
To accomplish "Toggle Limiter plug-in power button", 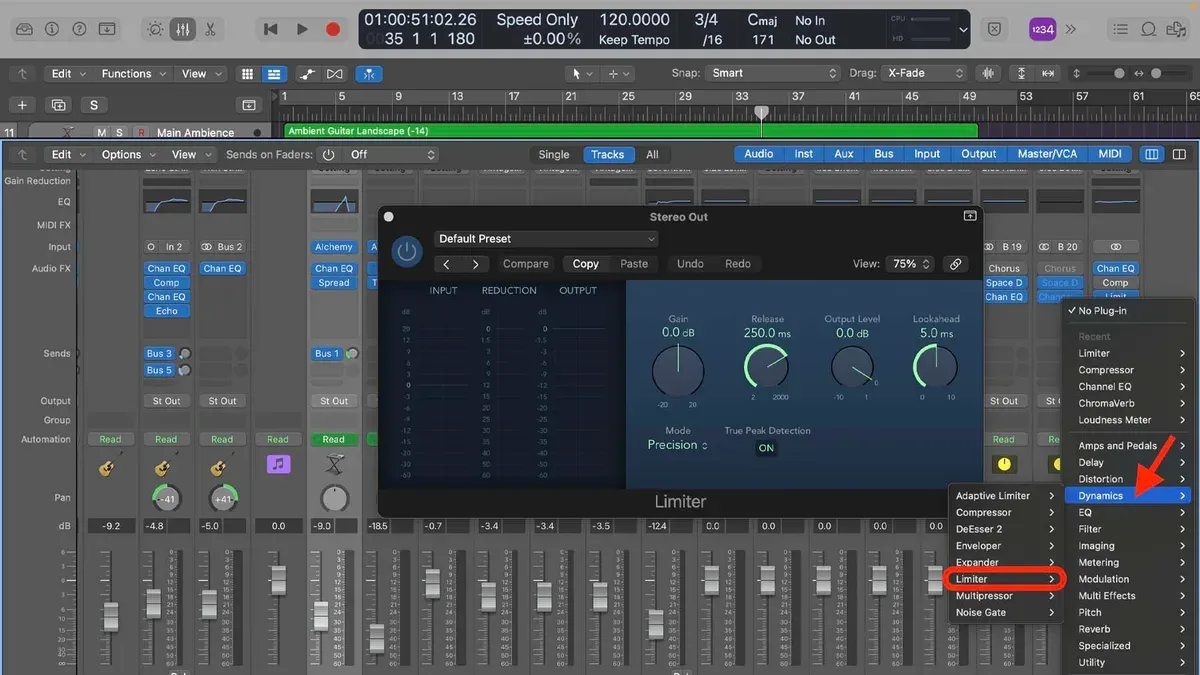I will [406, 251].
